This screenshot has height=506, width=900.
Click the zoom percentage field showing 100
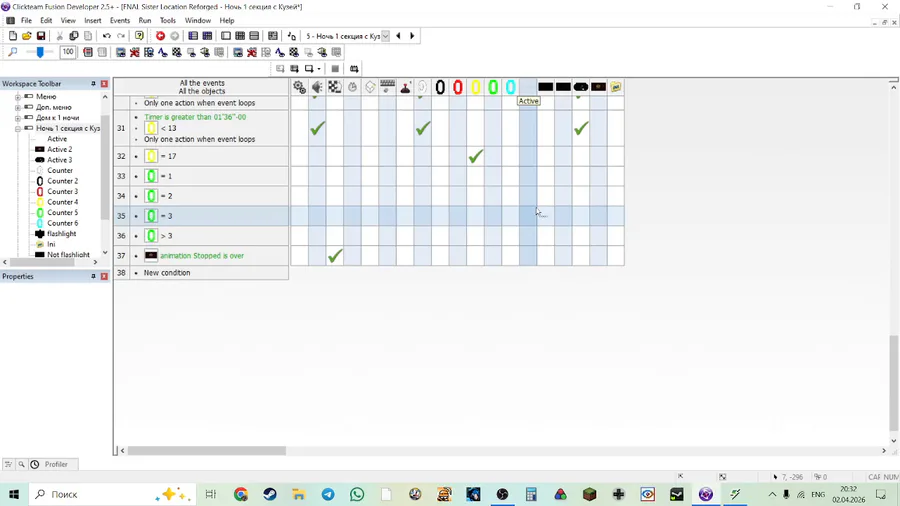[68, 52]
